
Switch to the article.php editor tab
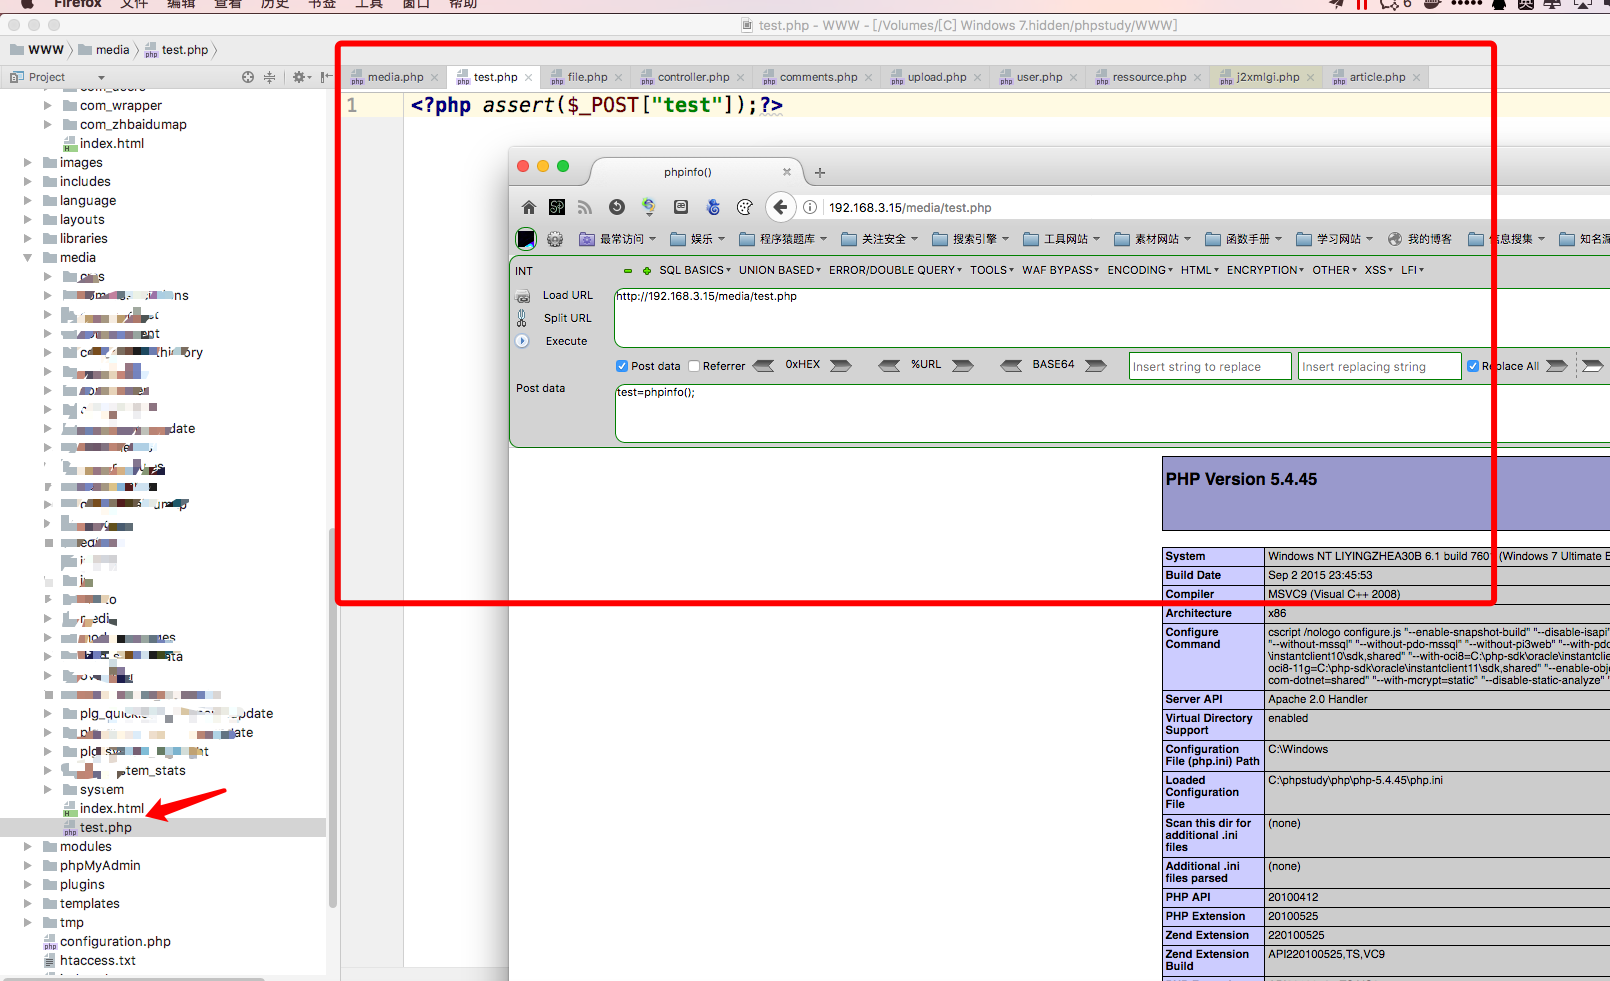1377,77
